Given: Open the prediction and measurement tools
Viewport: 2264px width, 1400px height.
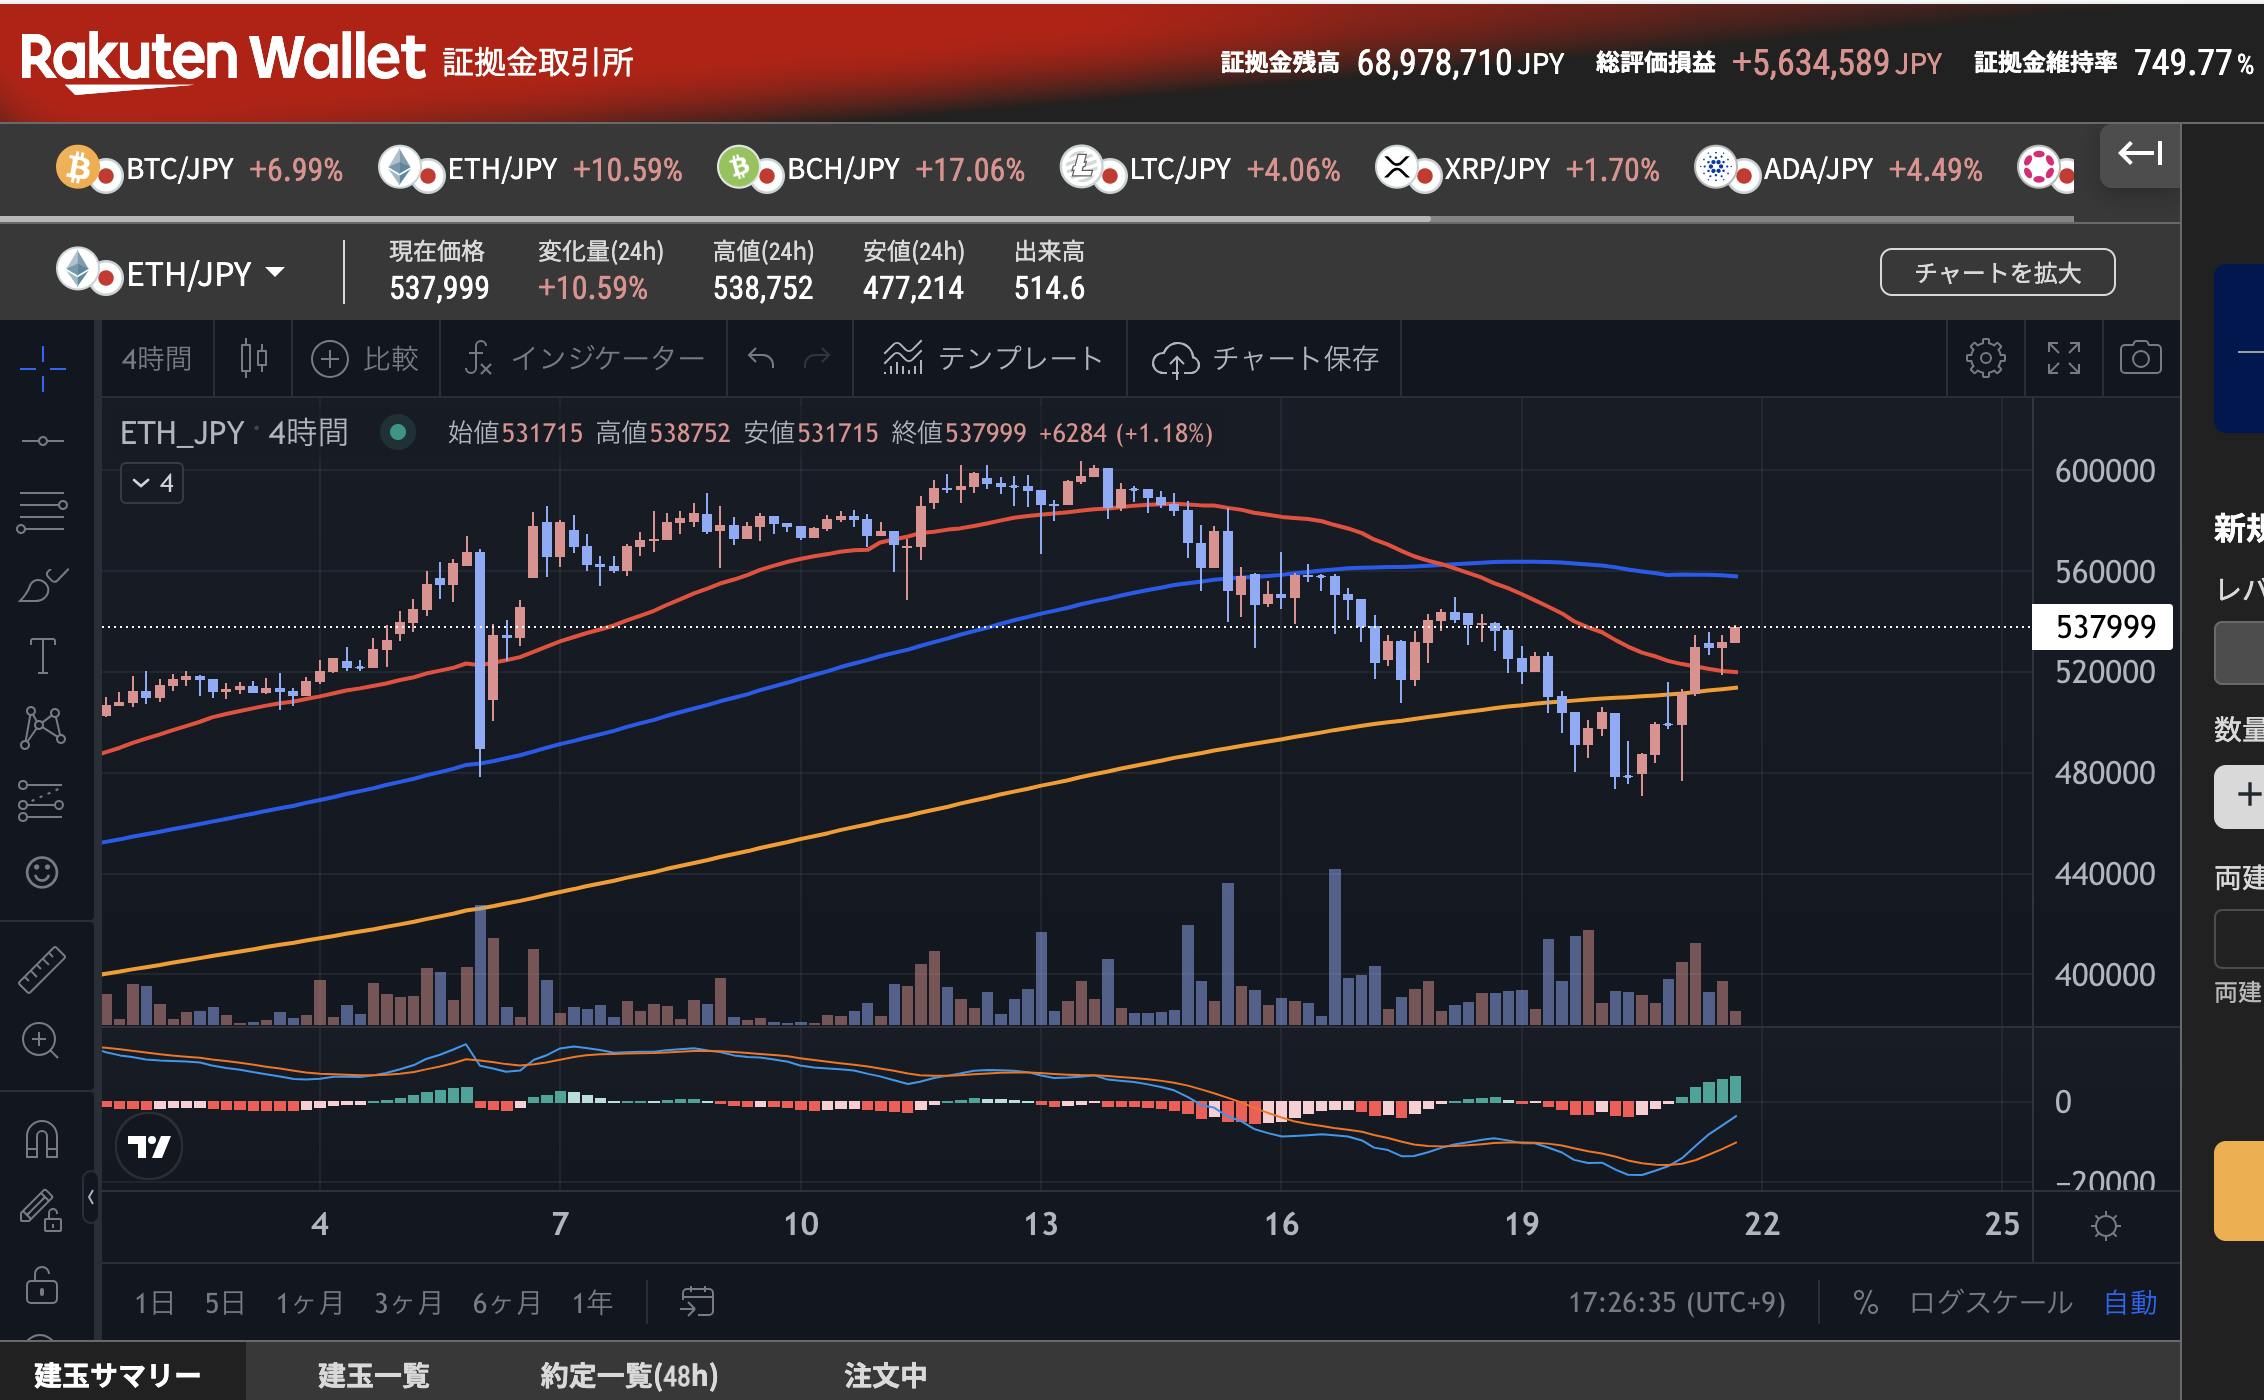Looking at the screenshot, I should [42, 801].
